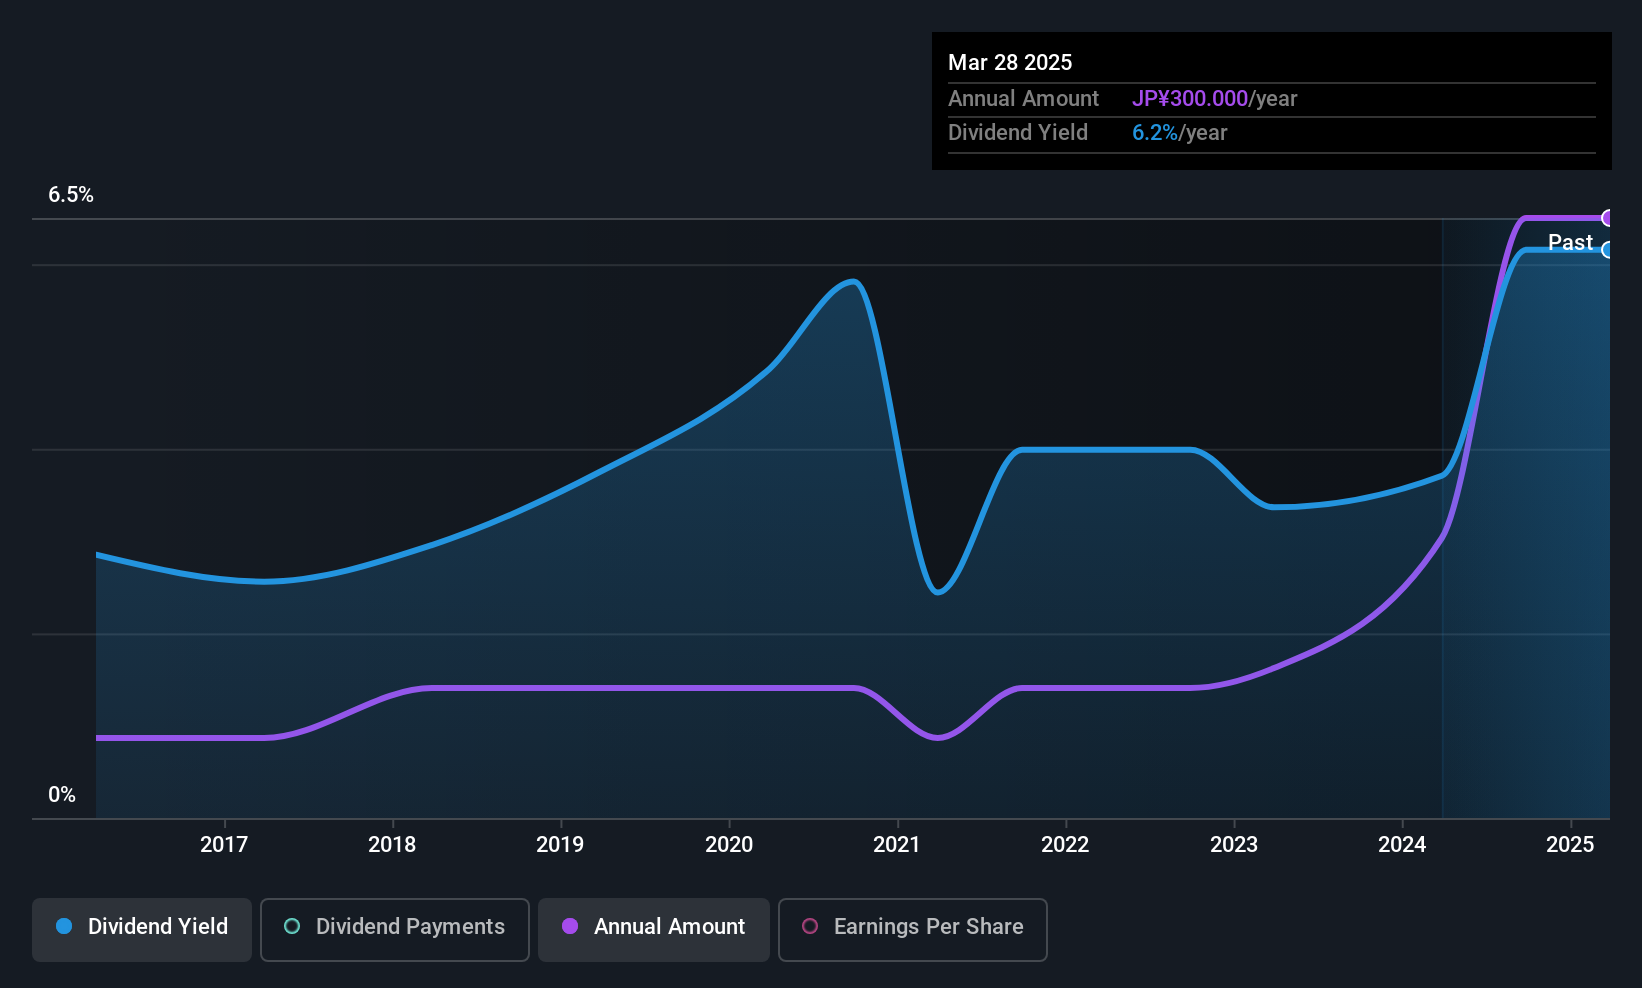The width and height of the screenshot is (1642, 988).
Task: Click the 2021 x-axis label
Action: click(897, 845)
